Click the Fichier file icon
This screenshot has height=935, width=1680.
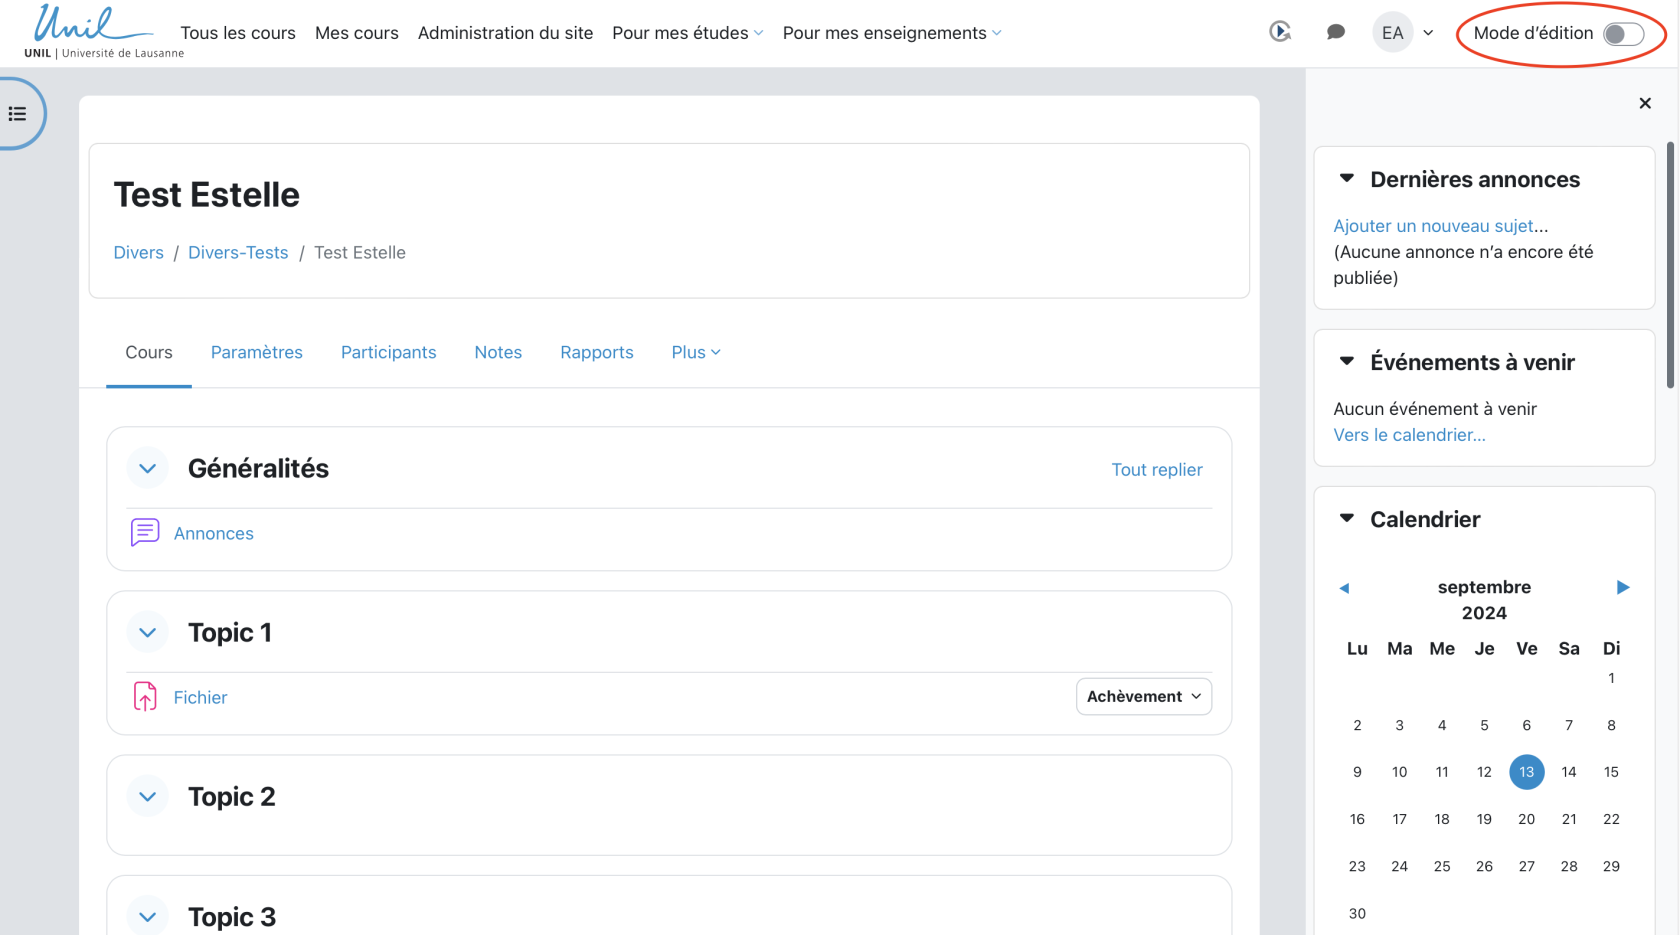click(x=145, y=697)
